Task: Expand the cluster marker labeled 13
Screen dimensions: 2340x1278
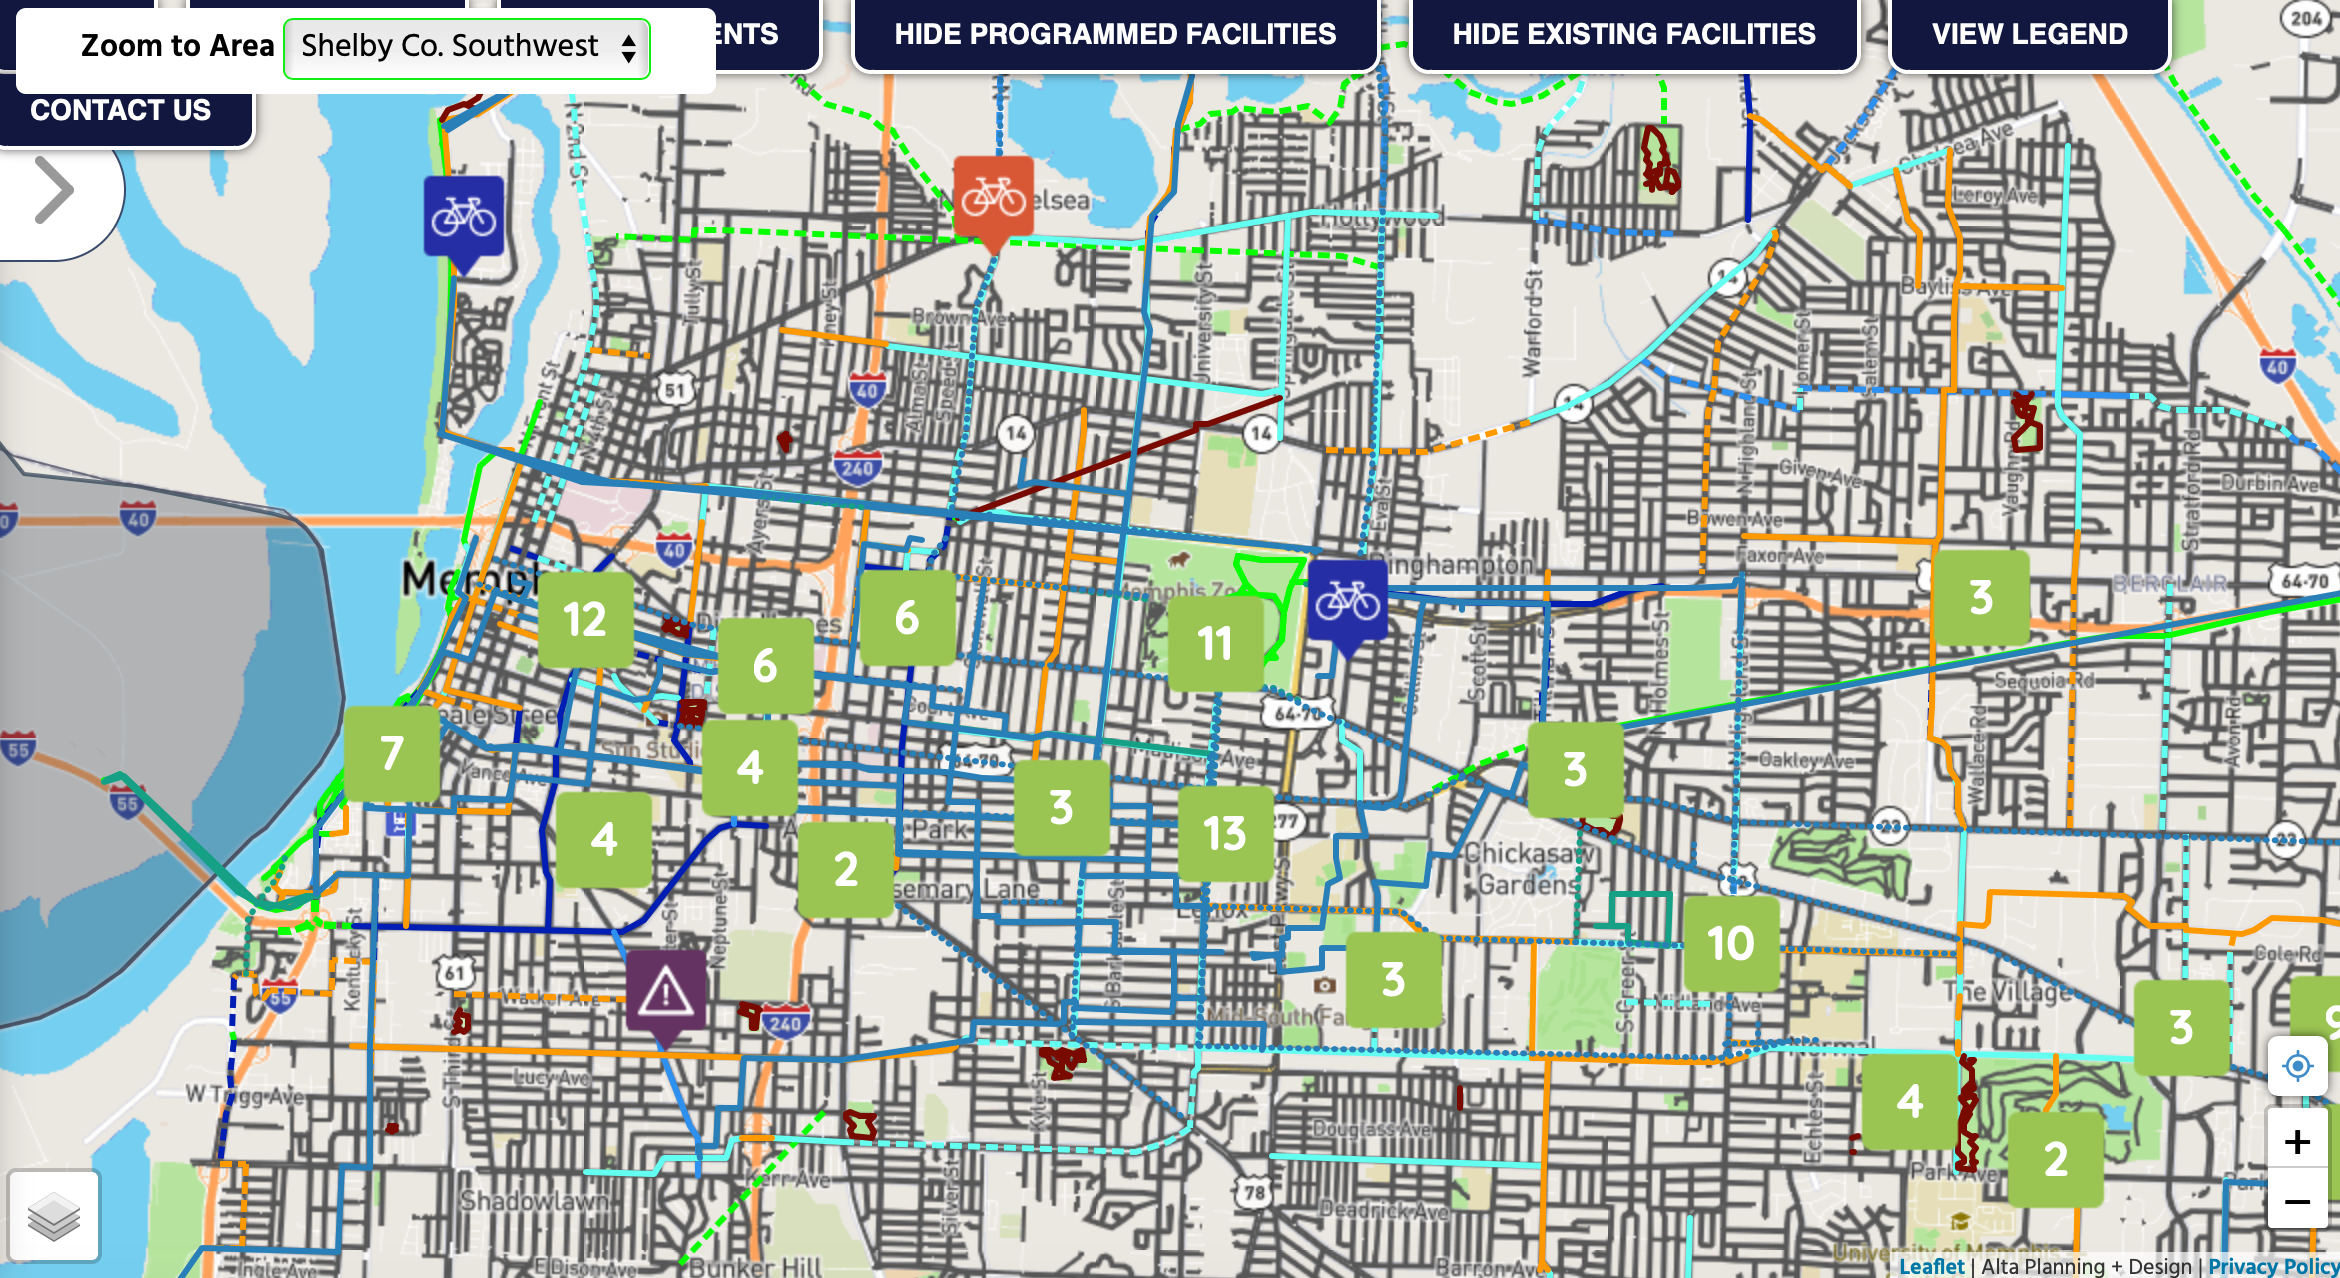Action: click(x=1225, y=833)
